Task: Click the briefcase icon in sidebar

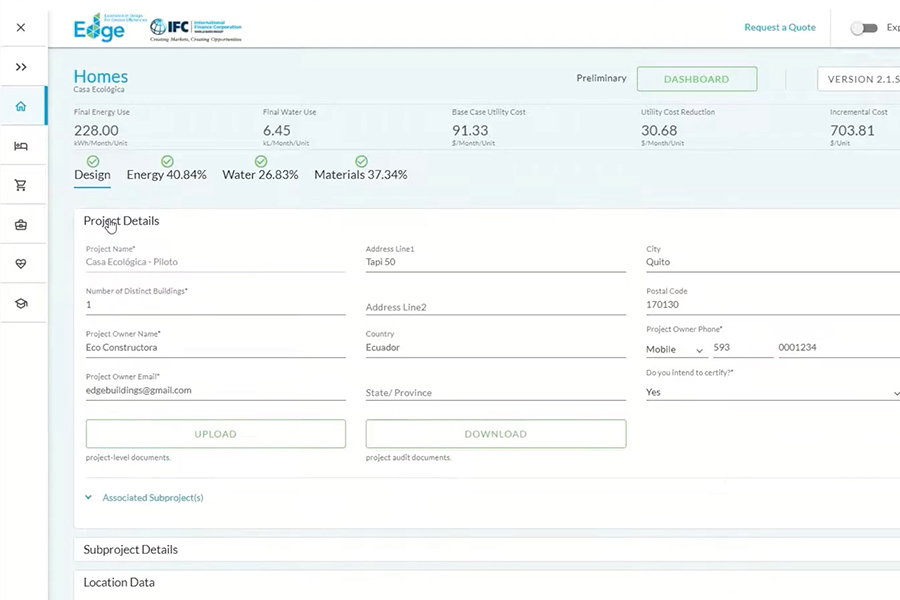Action: click(x=21, y=225)
